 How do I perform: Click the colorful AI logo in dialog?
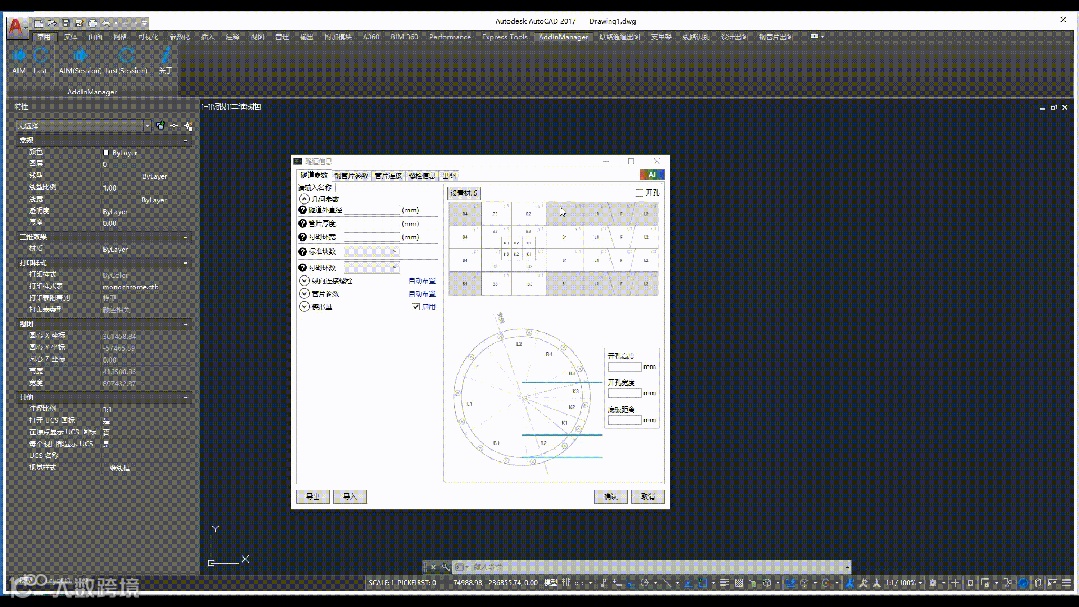click(652, 175)
